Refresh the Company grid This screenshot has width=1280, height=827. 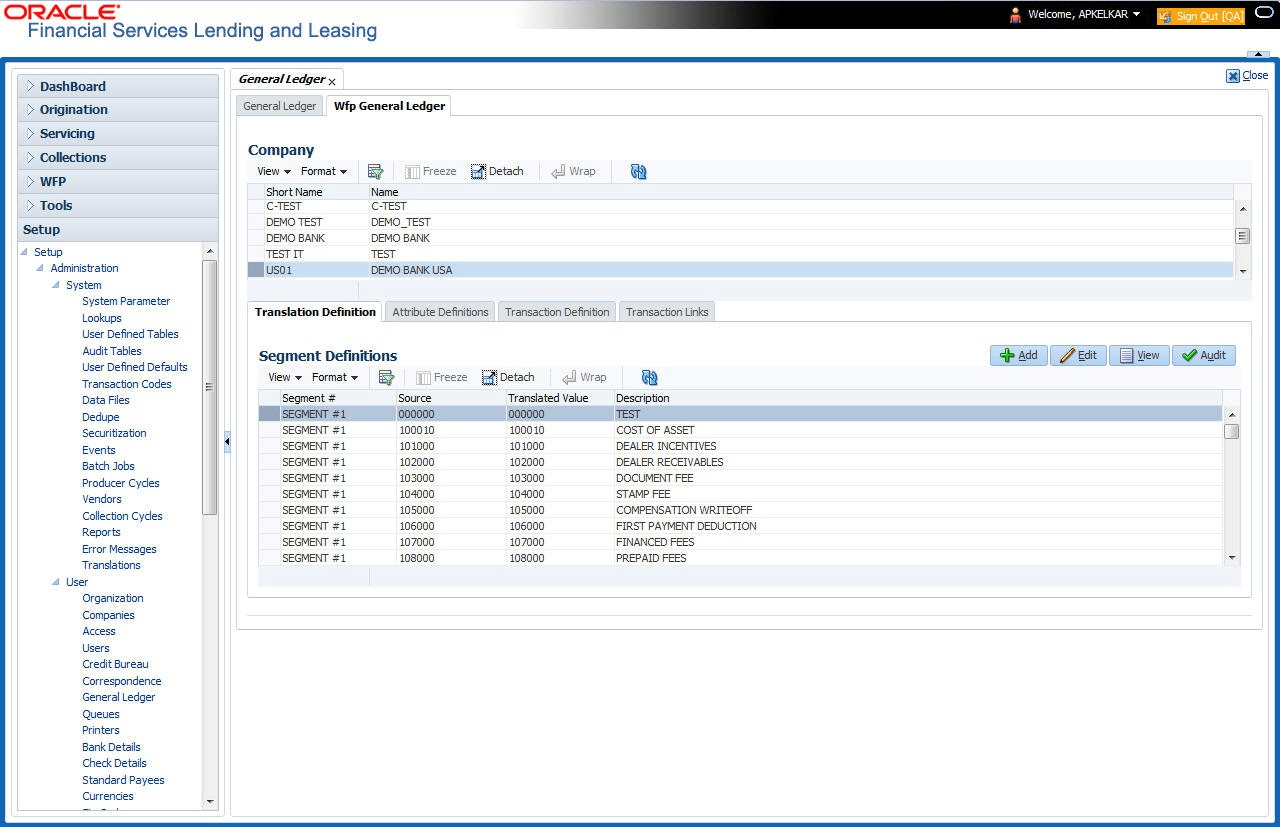(638, 171)
